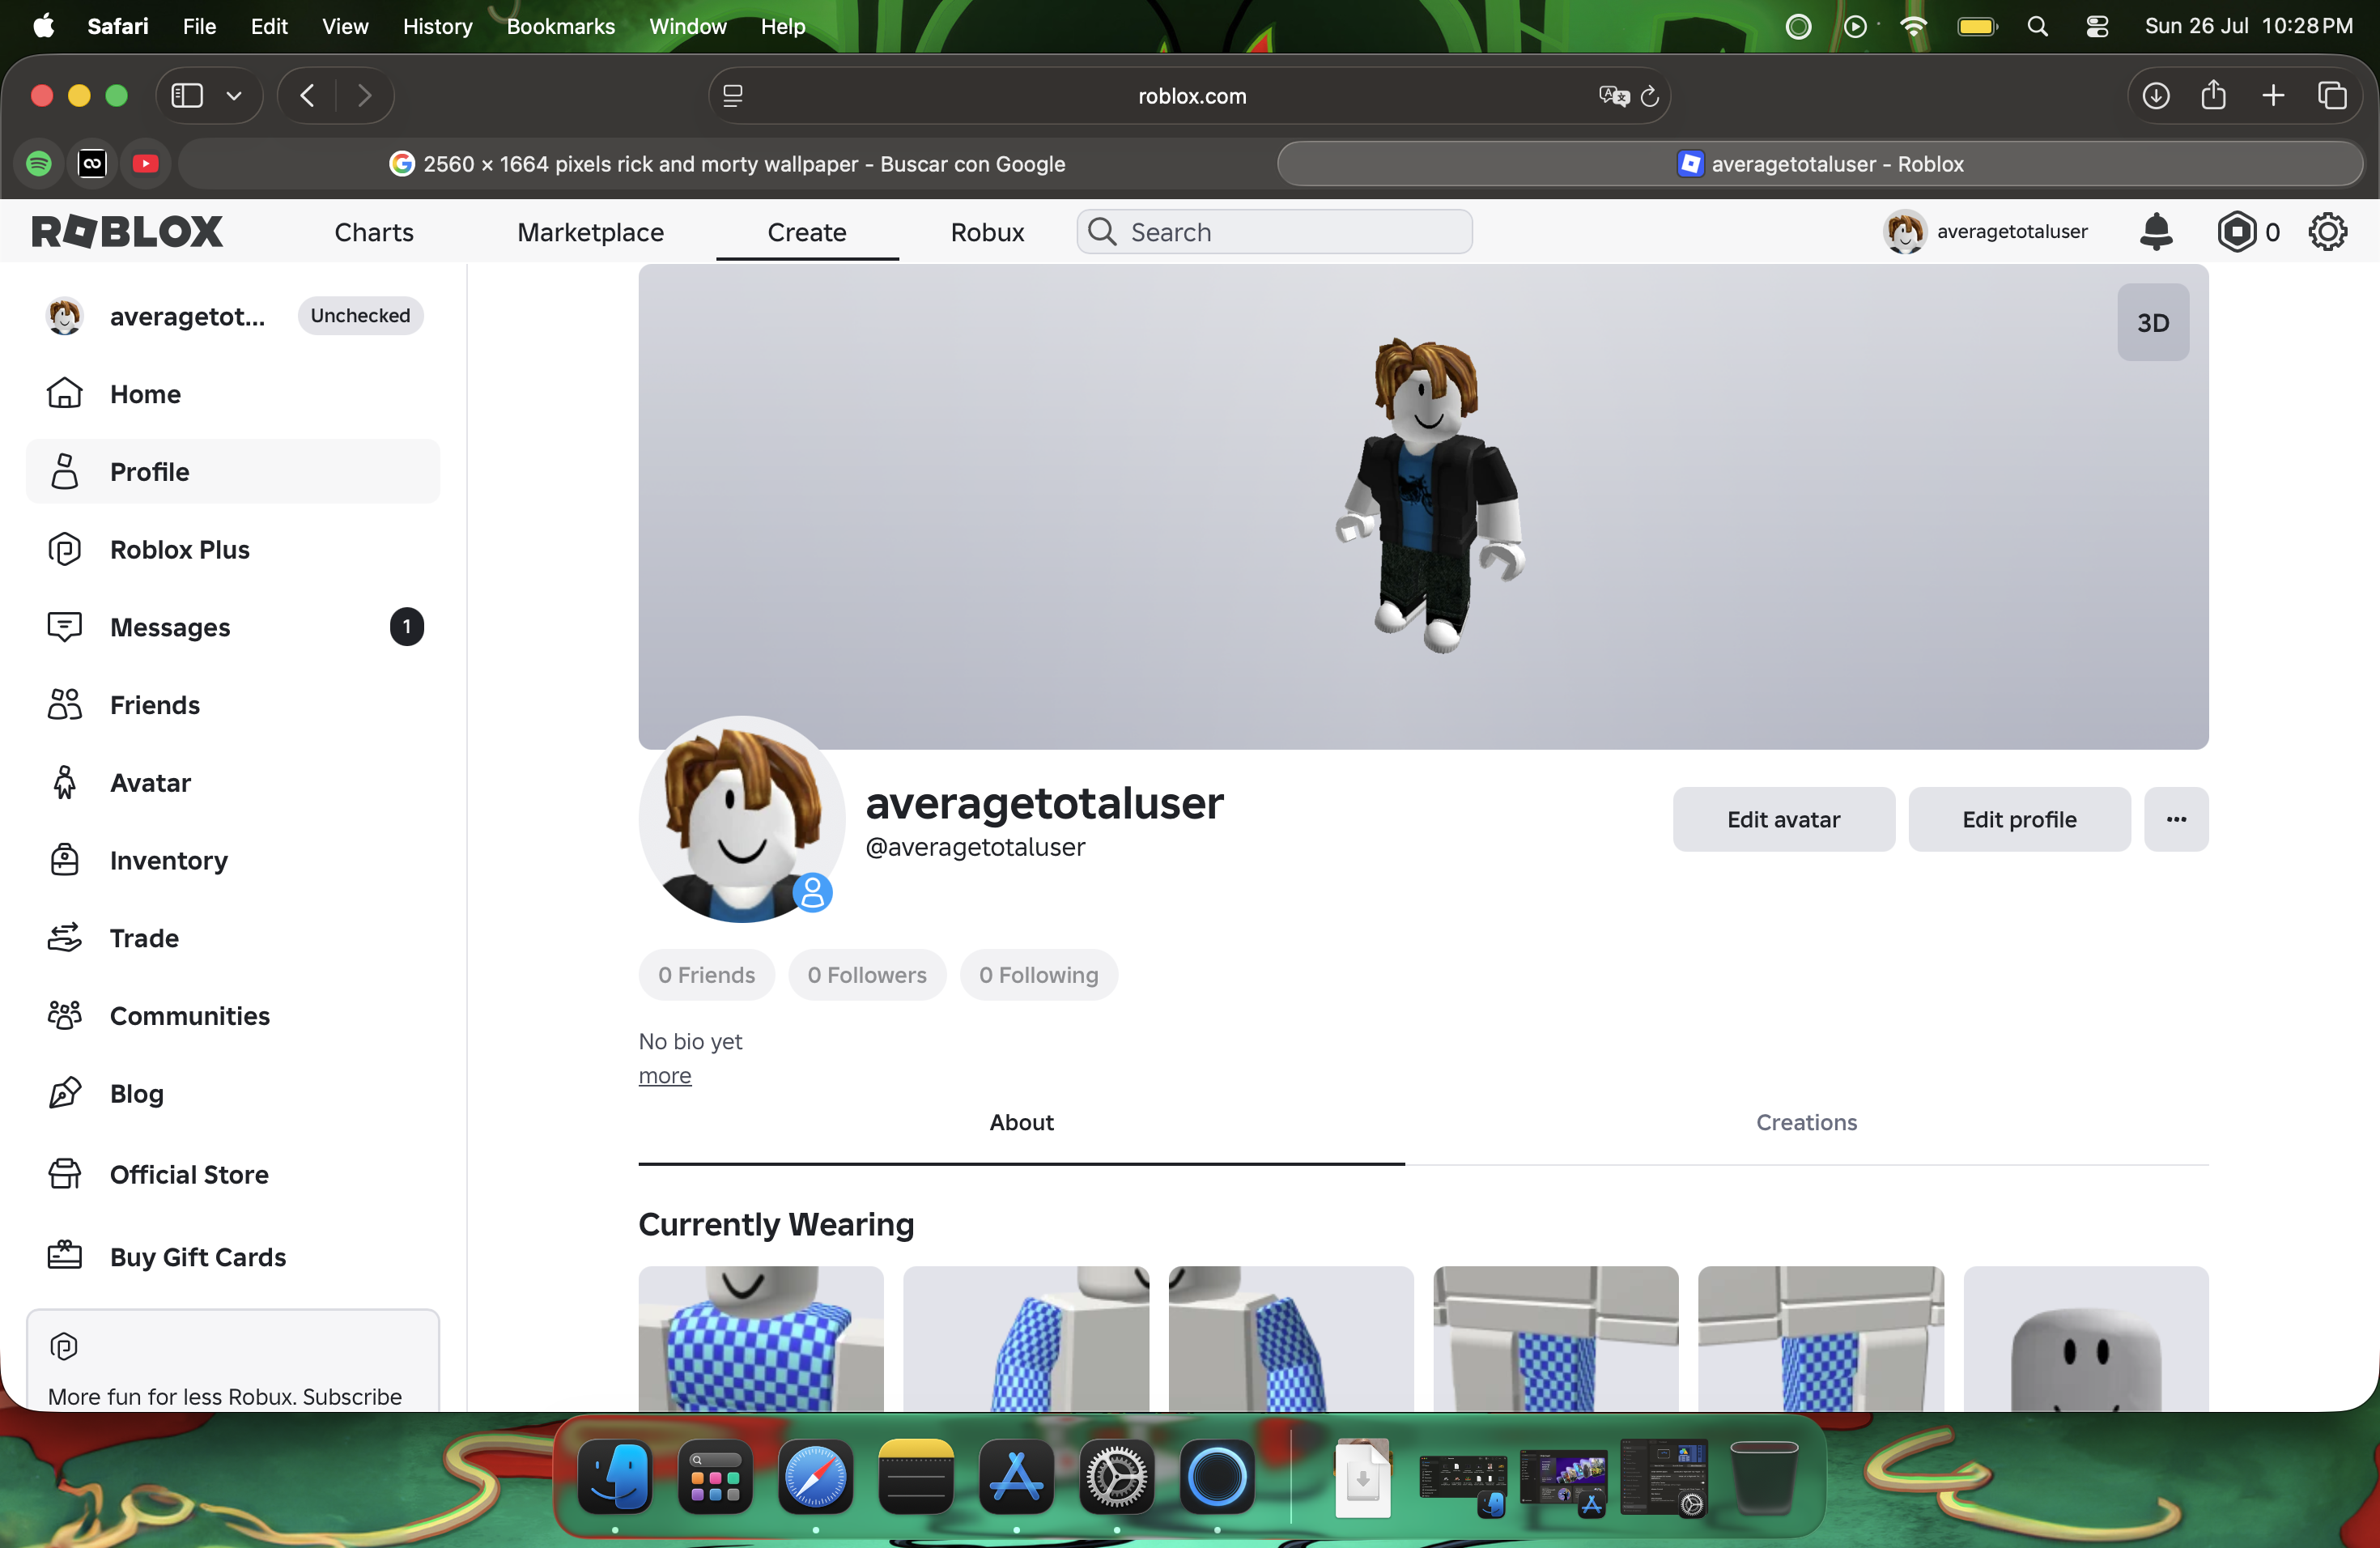Open Communities in the sidebar

[x=232, y=1016]
